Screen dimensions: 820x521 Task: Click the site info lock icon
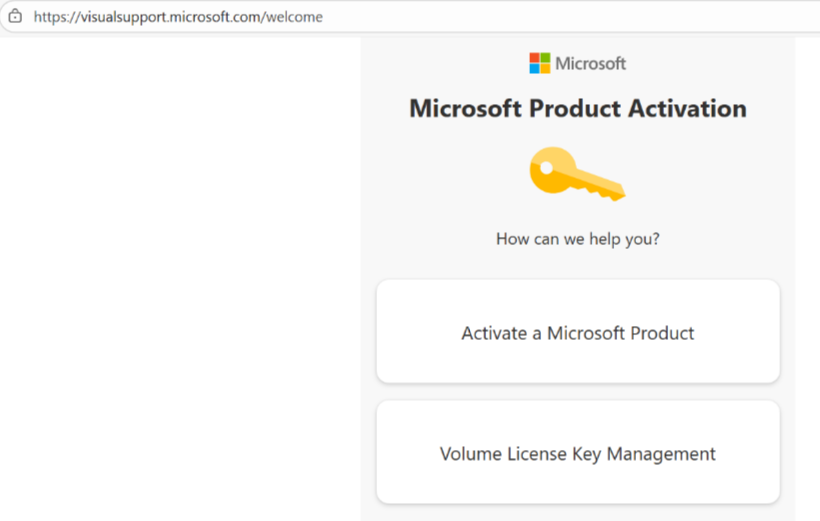point(15,16)
